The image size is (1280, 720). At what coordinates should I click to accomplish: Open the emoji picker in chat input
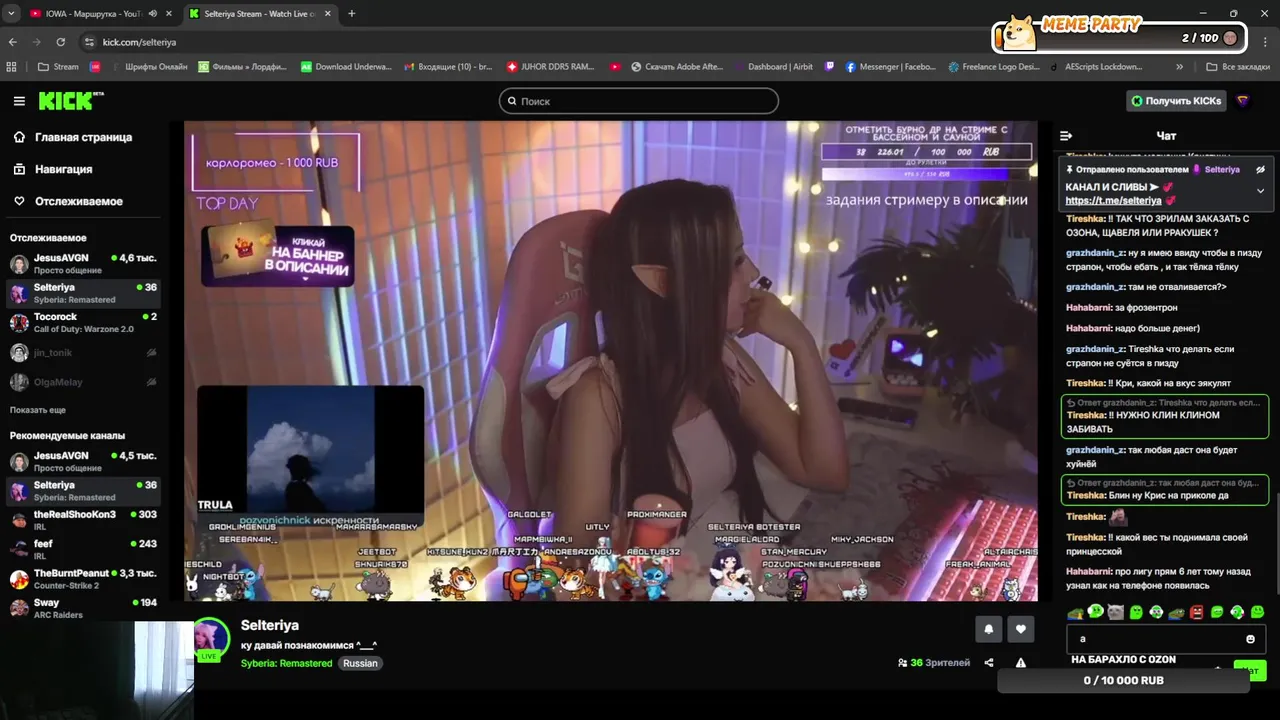pos(1250,639)
